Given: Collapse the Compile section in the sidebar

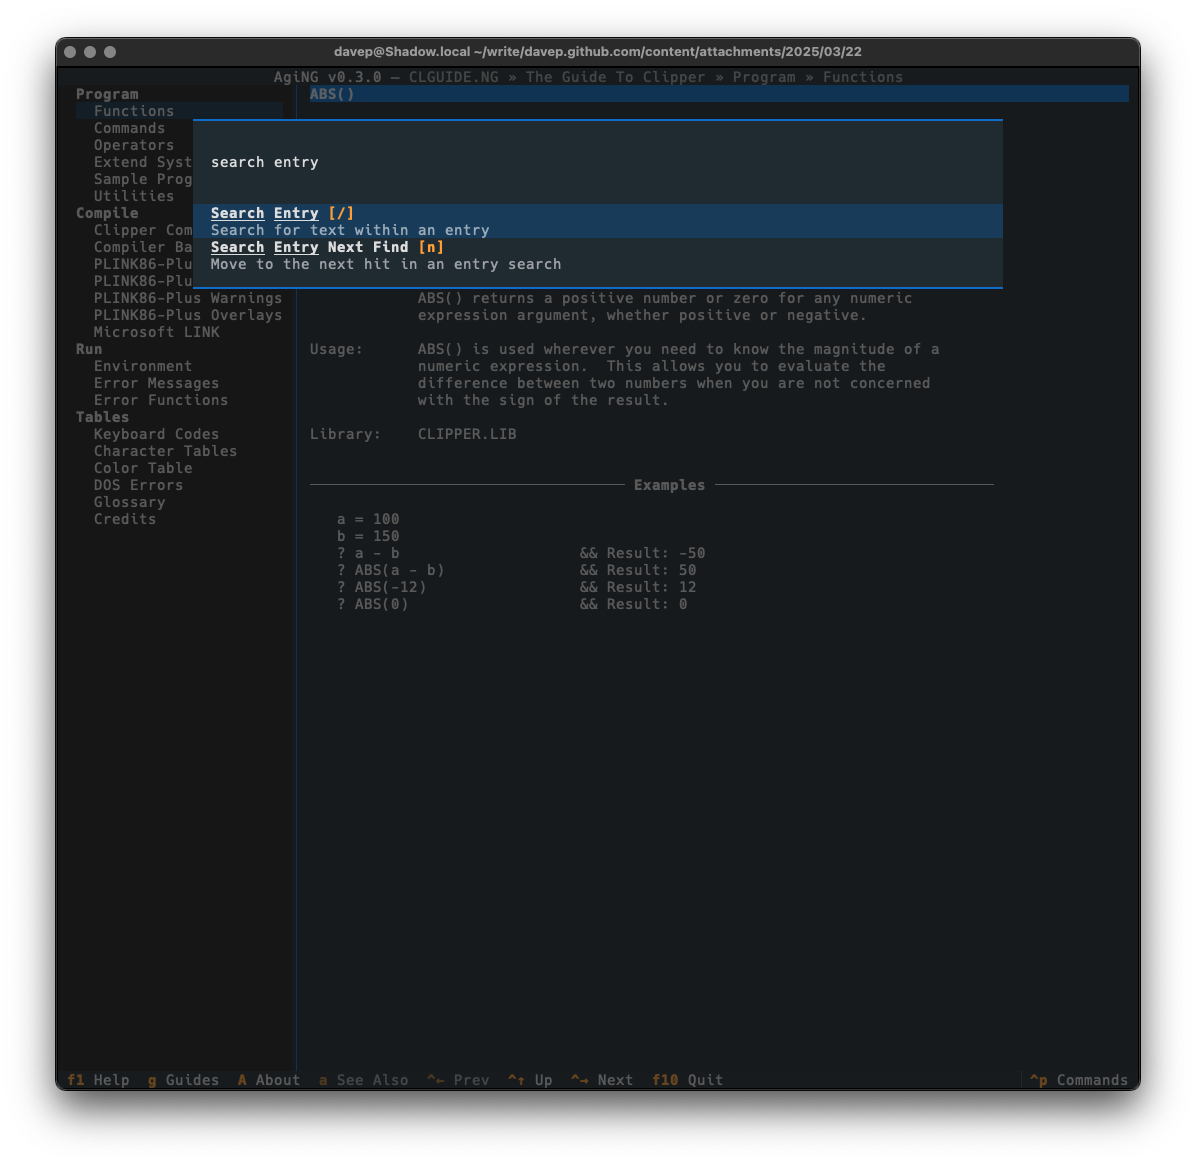Looking at the screenshot, I should [x=107, y=213].
